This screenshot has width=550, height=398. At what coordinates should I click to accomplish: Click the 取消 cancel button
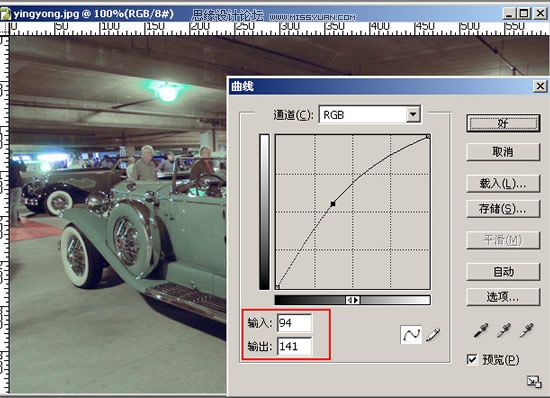(503, 152)
